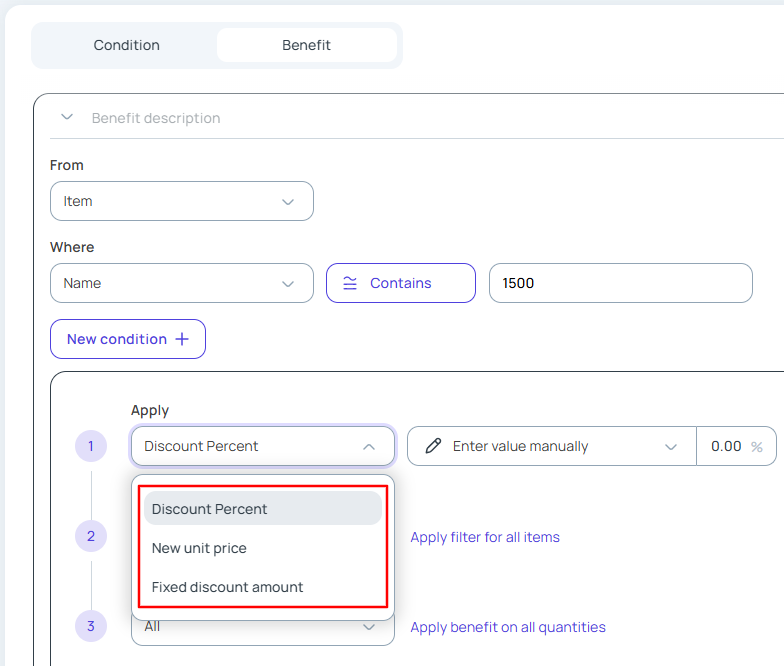Image resolution: width=784 pixels, height=666 pixels.
Task: Click the filter icon beside Contains
Action: coord(350,283)
